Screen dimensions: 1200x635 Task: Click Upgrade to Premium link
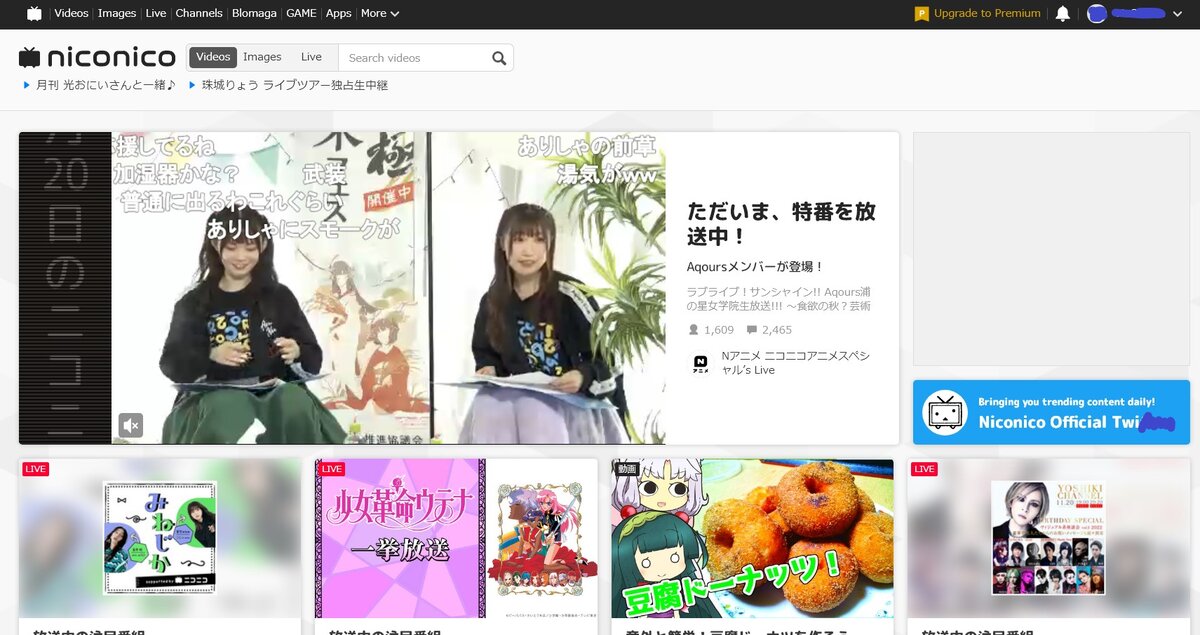(x=987, y=13)
